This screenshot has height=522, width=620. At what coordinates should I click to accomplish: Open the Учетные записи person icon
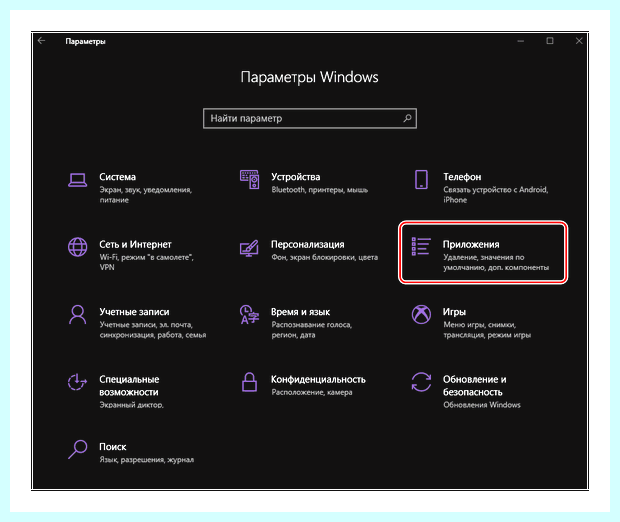tap(78, 314)
